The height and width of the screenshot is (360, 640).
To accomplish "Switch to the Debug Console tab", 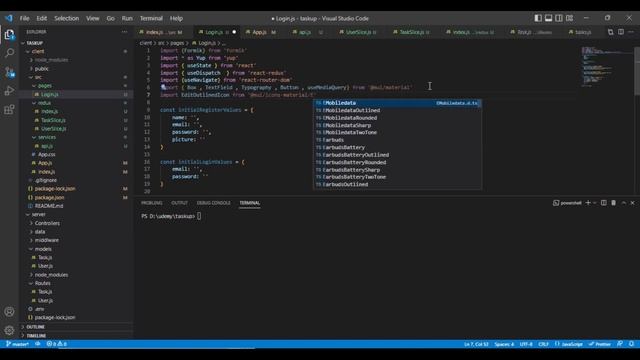I will click(213, 203).
